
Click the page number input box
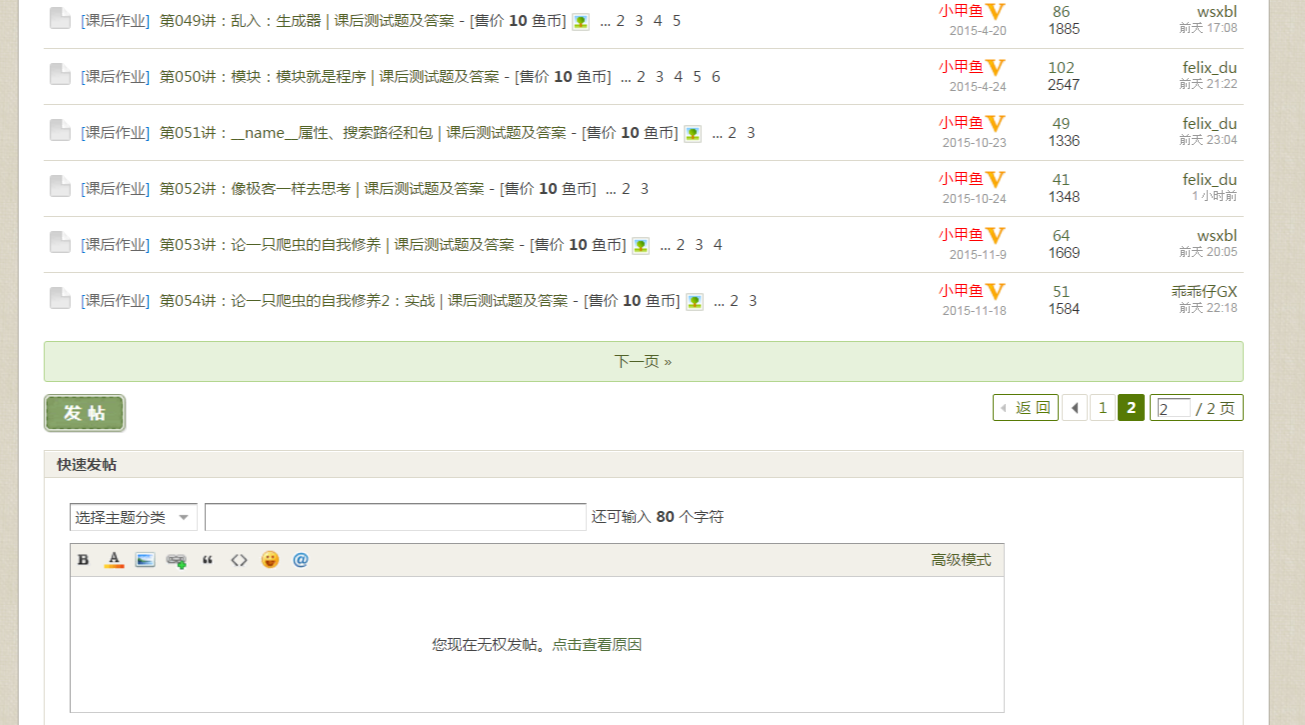point(1173,408)
